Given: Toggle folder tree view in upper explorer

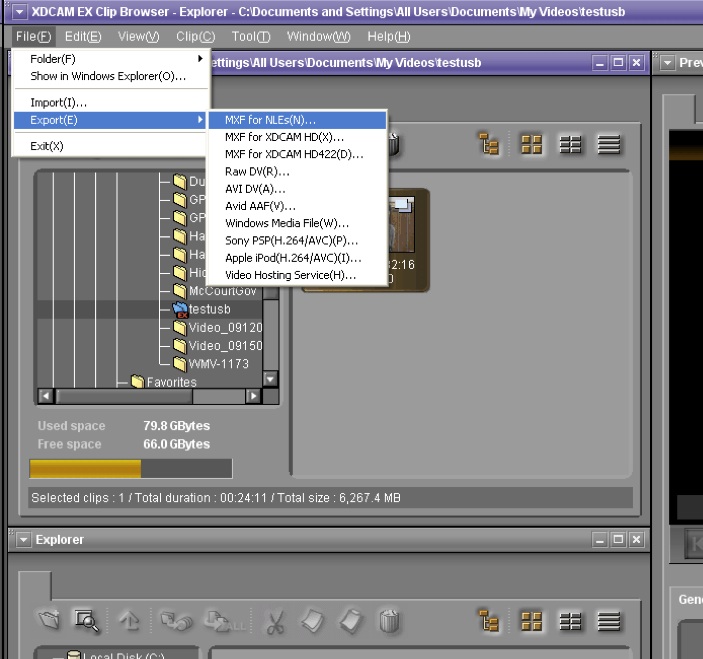Looking at the screenshot, I should [x=489, y=144].
